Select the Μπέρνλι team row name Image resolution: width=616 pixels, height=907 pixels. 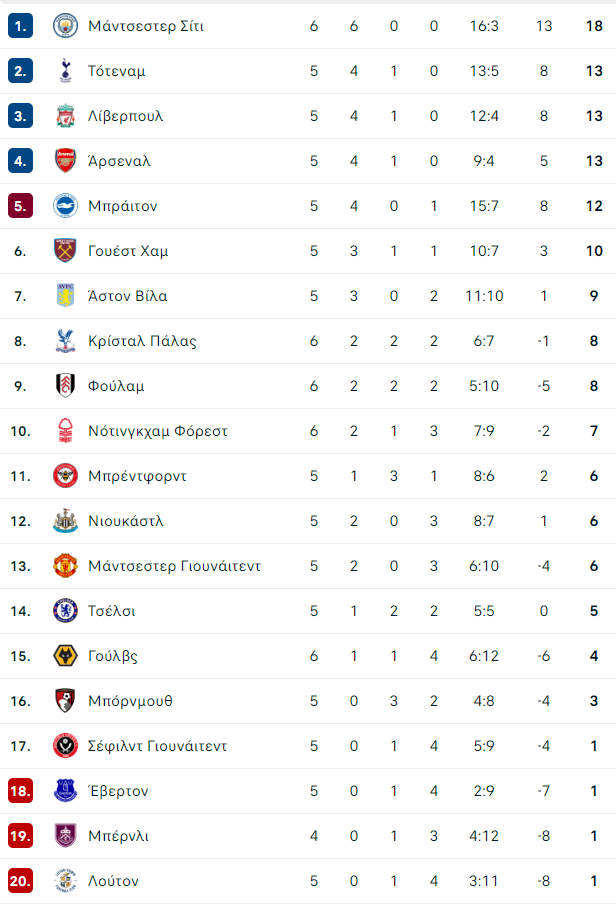click(x=119, y=836)
